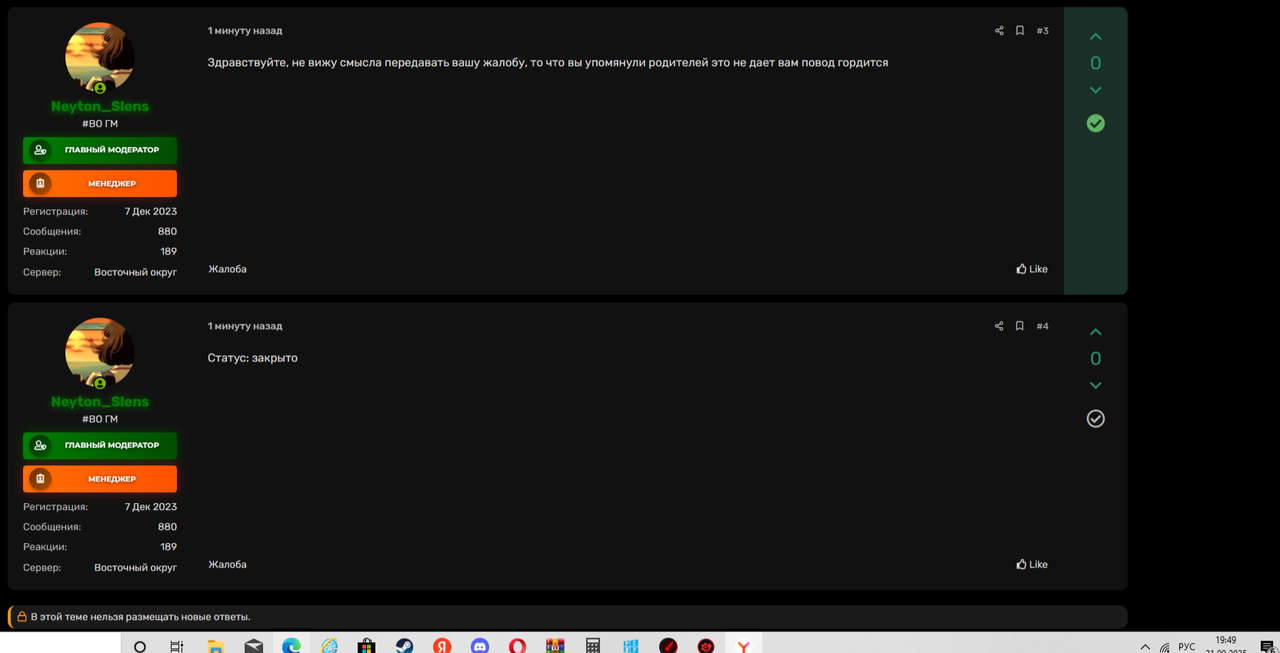
Task: Open File Explorer from taskbar
Action: point(215,646)
